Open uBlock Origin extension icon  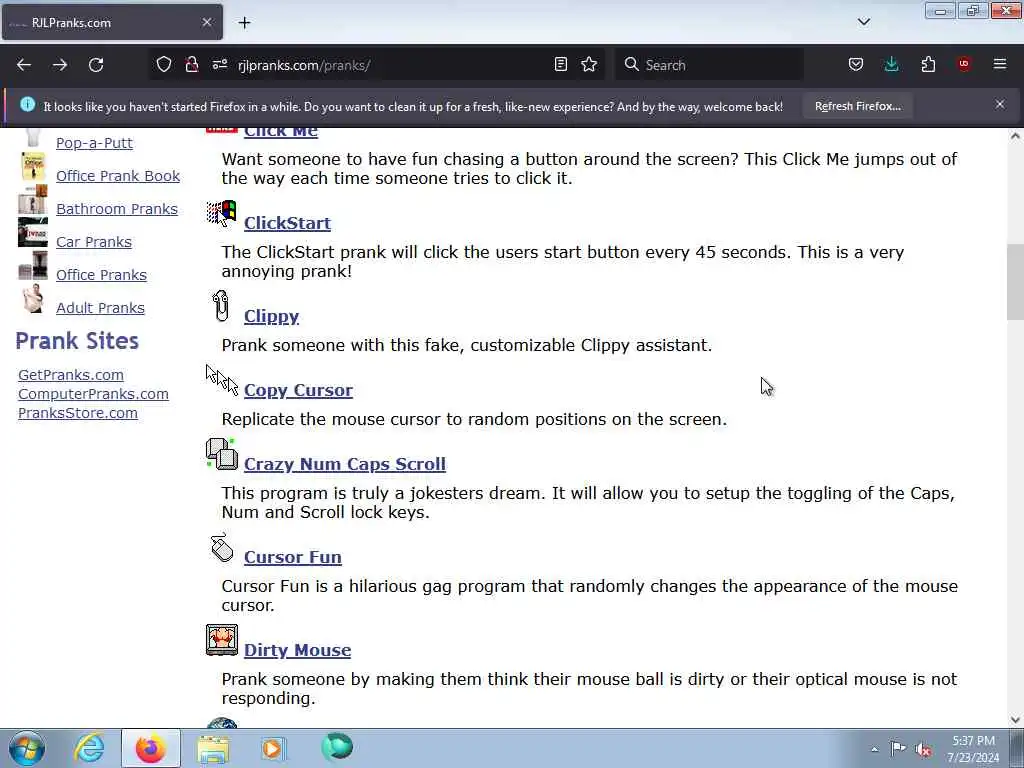click(x=964, y=64)
